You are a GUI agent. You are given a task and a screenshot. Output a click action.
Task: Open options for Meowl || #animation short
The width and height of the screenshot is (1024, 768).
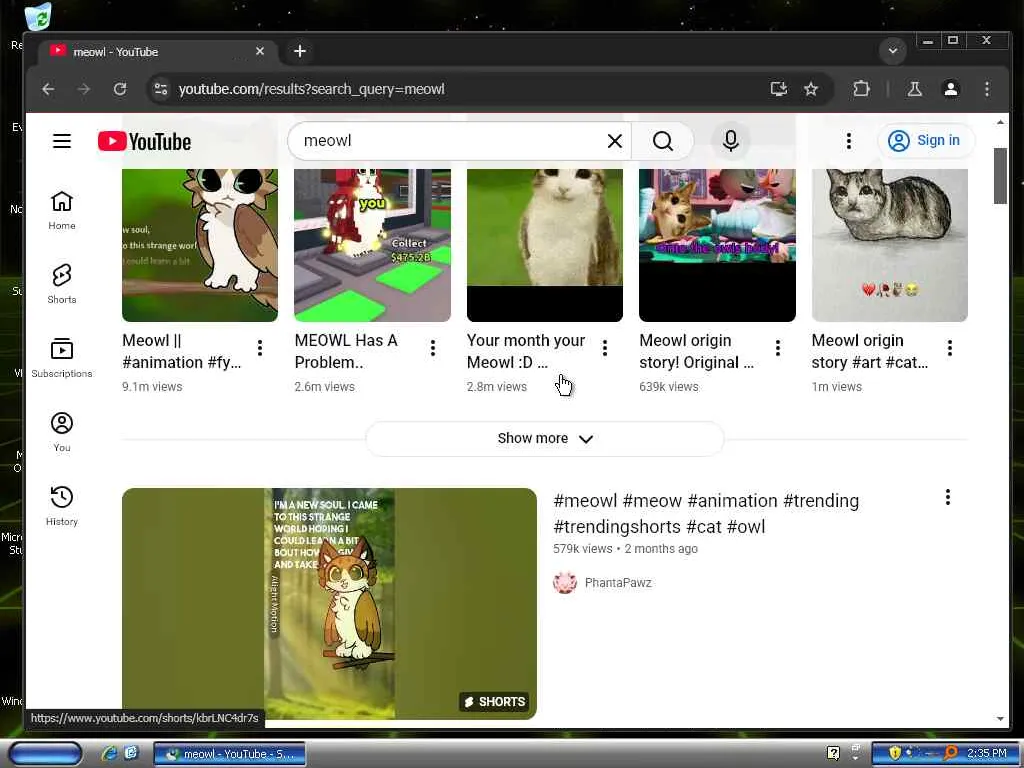click(260, 348)
